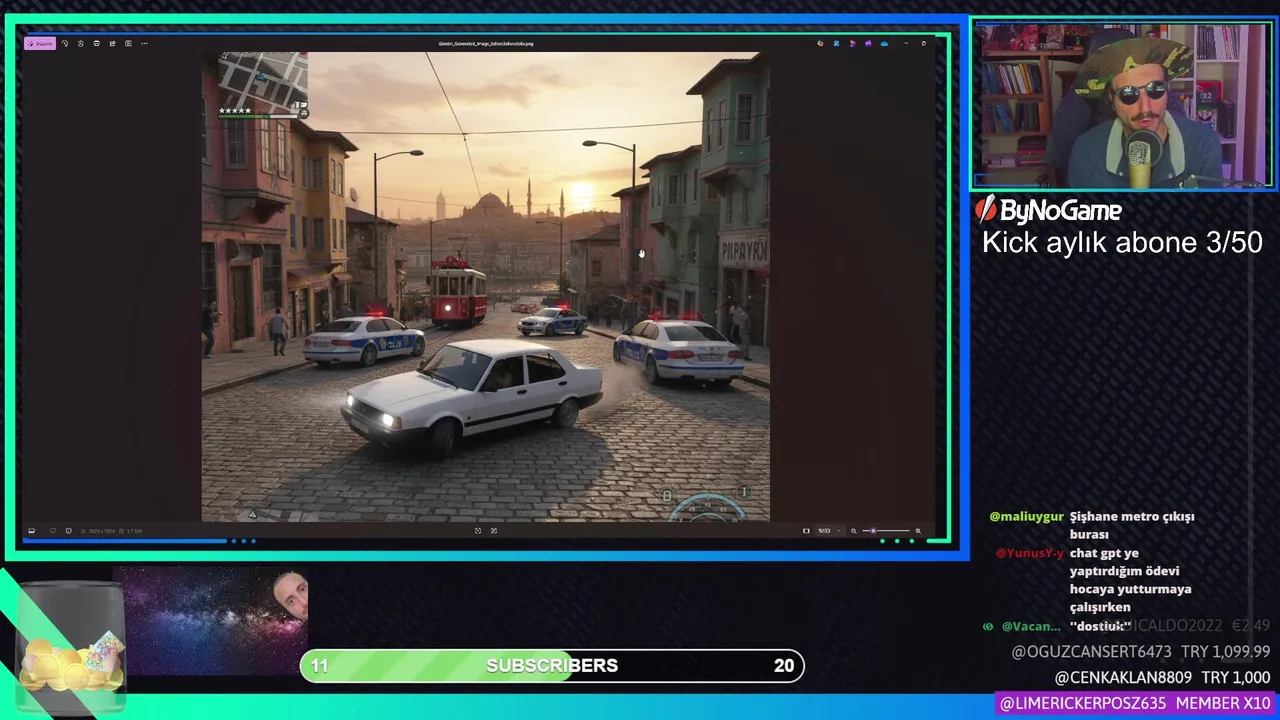Viewport: 1280px width, 720px height.
Task: Mark image as favorite with heart icon
Action: [x=53, y=531]
